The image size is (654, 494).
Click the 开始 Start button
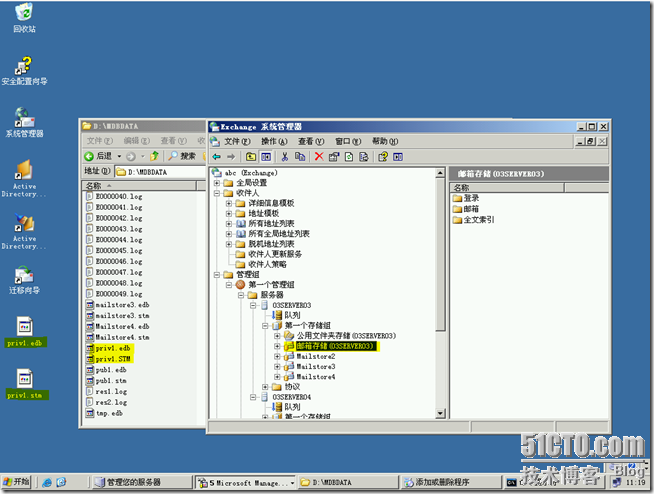point(16,482)
